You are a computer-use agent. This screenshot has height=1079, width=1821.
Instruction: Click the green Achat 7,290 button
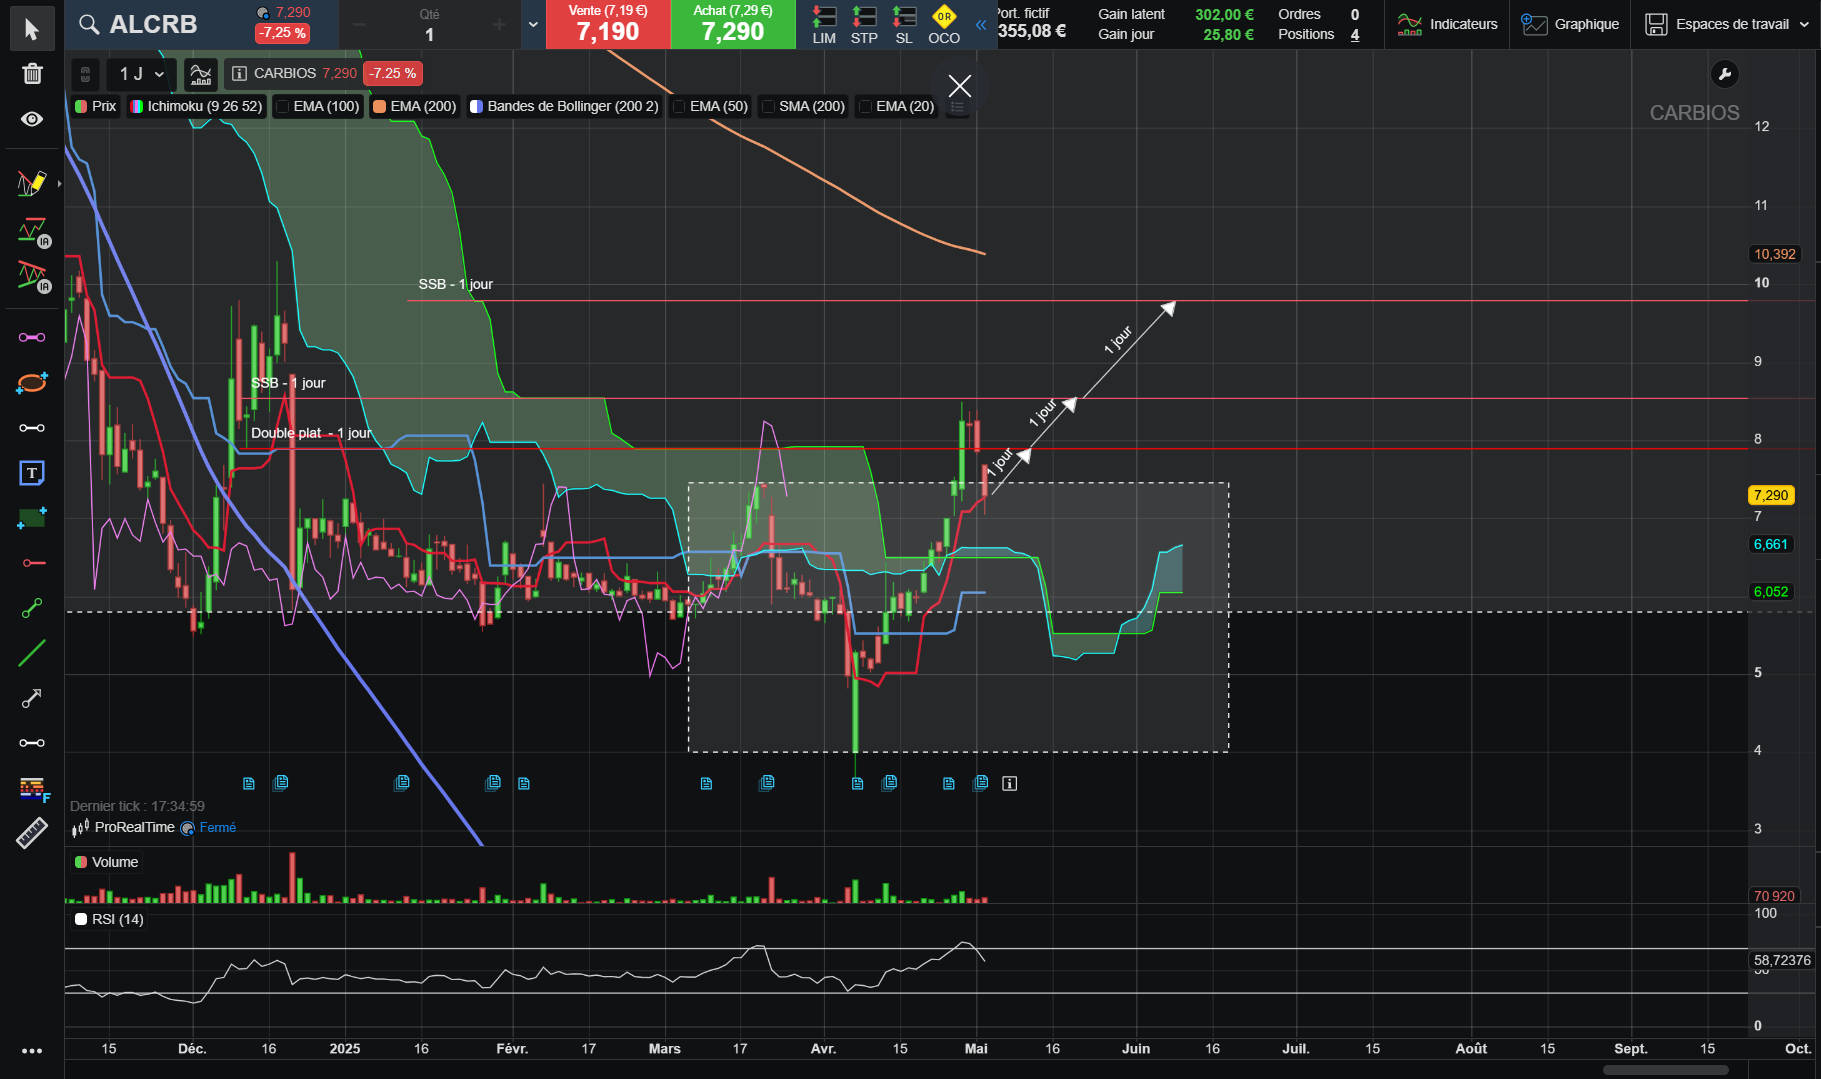click(733, 24)
